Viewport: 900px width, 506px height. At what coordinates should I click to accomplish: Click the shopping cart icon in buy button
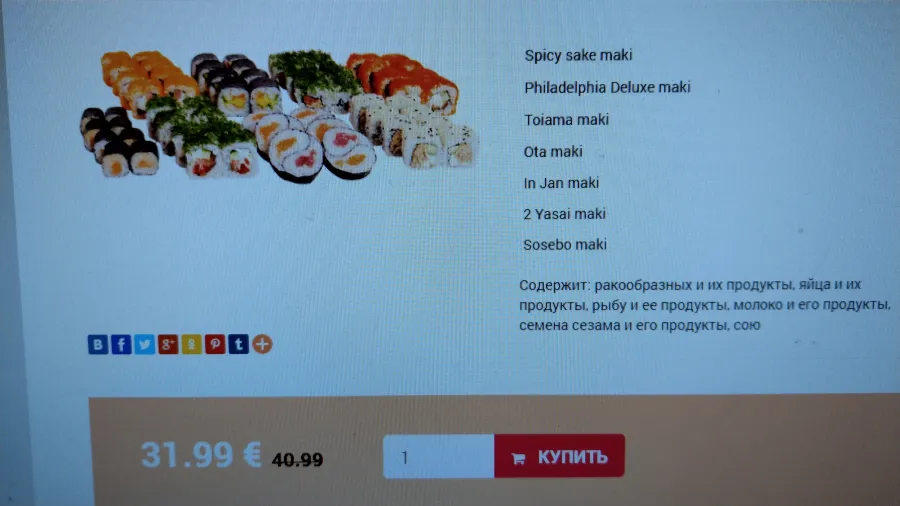(x=518, y=458)
